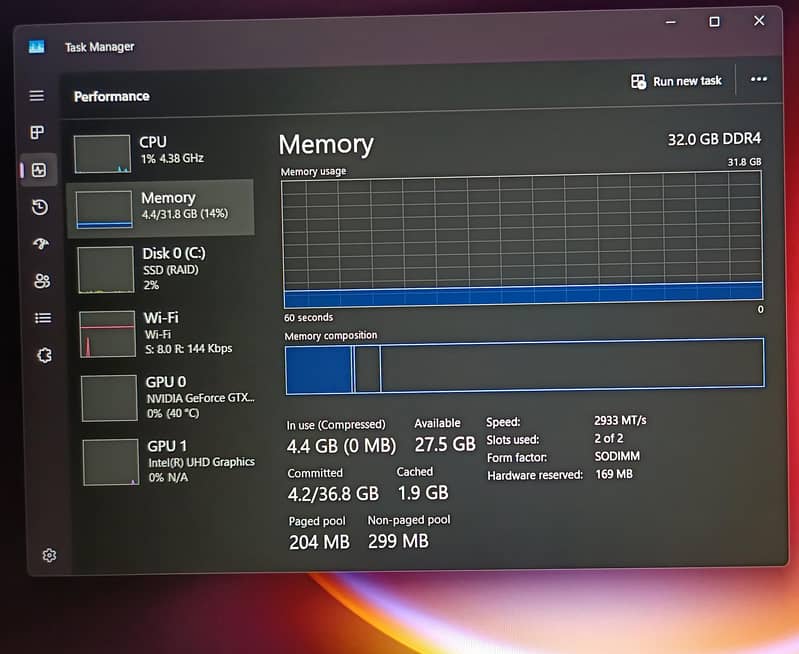The width and height of the screenshot is (799, 654).
Task: Select the Wi-Fi performance entry
Action: pos(165,333)
